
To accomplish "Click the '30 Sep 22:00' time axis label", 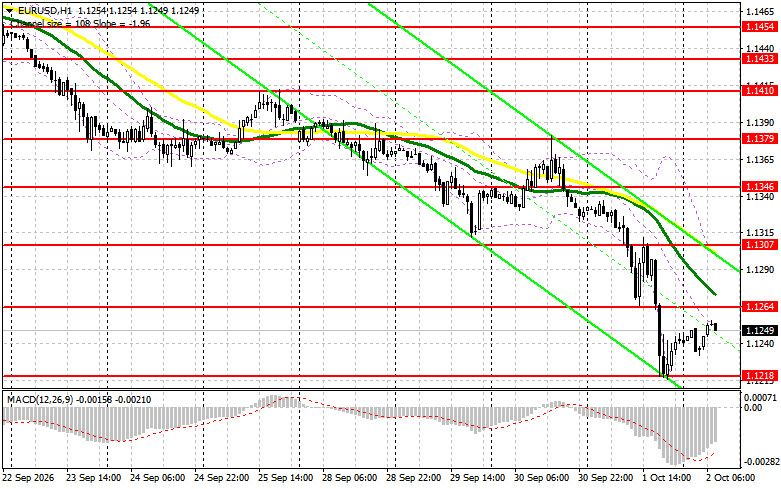I will [x=606, y=478].
